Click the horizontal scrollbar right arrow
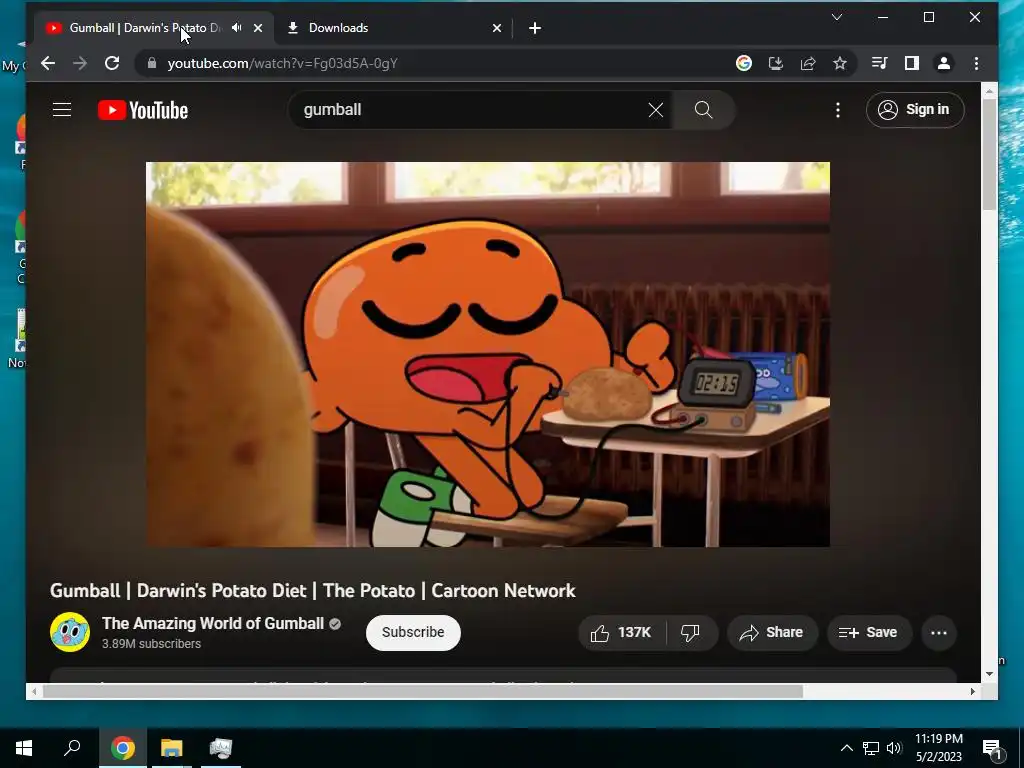The image size is (1024, 768). [973, 691]
